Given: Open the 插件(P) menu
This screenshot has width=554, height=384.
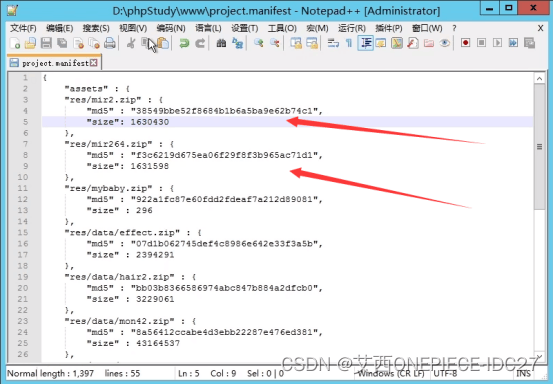Looking at the screenshot, I should pyautogui.click(x=389, y=28).
